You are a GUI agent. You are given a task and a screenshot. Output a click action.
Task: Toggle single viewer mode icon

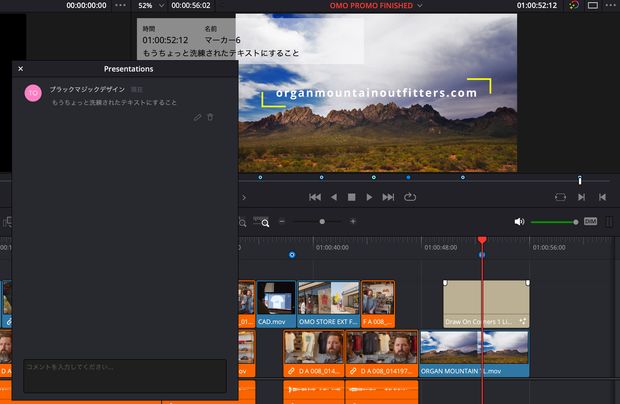[x=593, y=5]
